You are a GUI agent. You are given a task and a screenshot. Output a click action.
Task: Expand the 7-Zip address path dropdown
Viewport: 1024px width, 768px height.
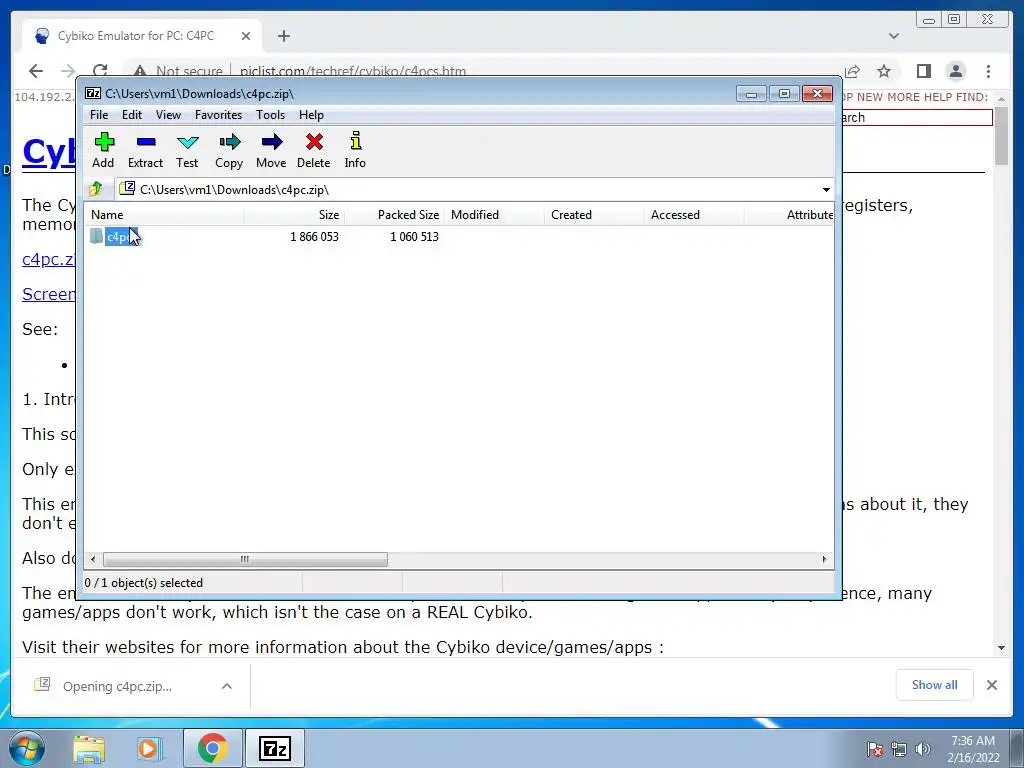pos(826,190)
